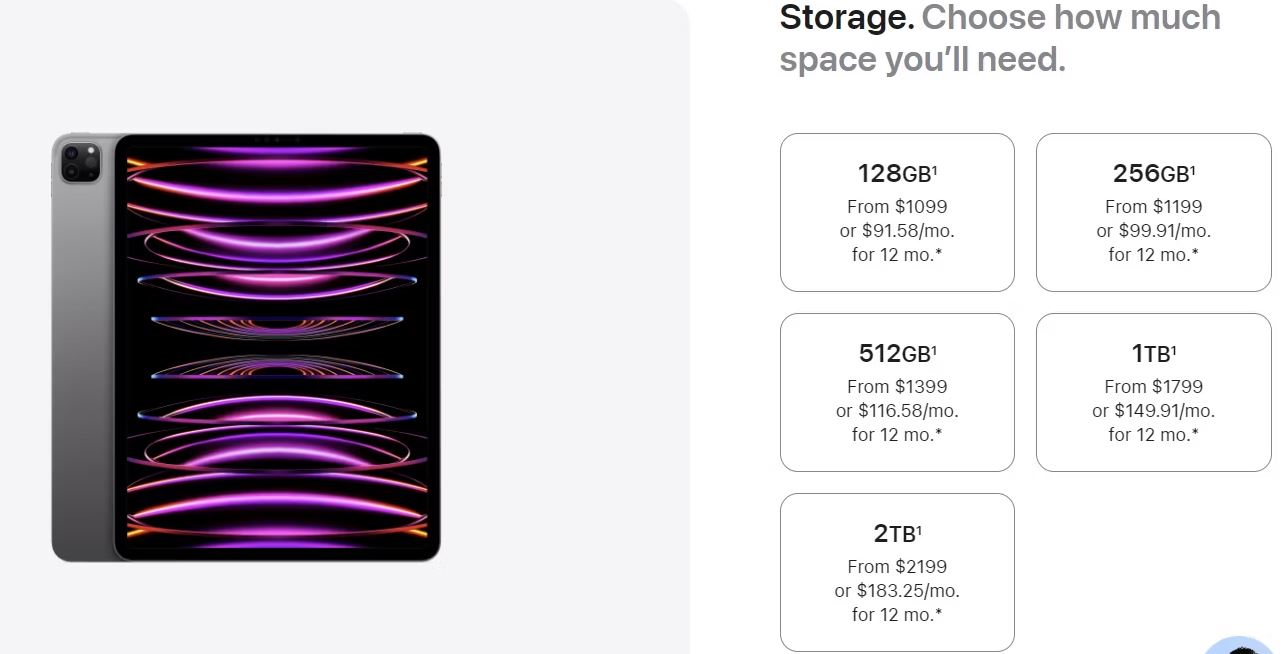This screenshot has width=1288, height=654.
Task: Click the iPad Pro product image
Action: point(246,347)
